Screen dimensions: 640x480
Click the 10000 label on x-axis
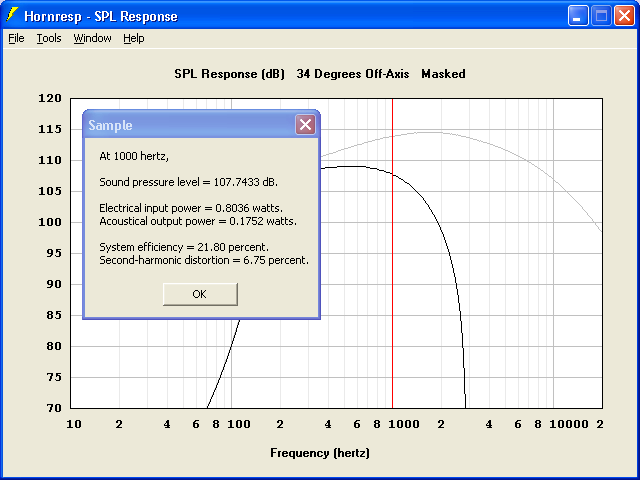click(x=569, y=424)
